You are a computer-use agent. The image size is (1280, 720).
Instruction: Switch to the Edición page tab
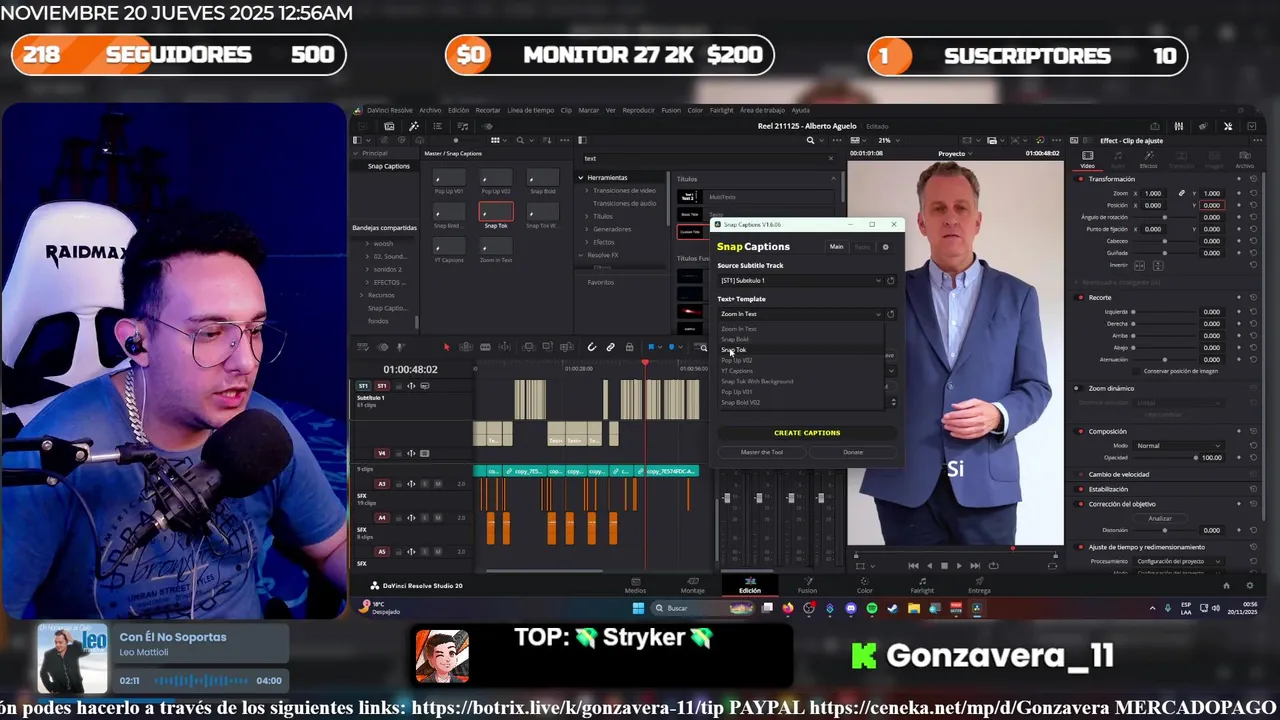click(749, 586)
